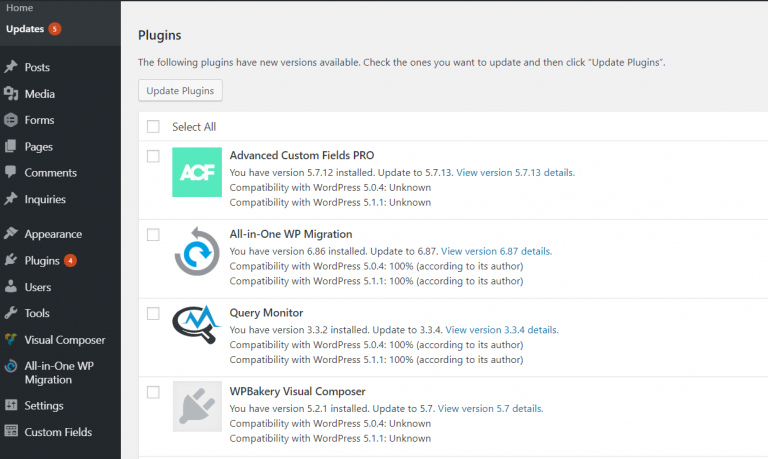Check the Advanced Custom Fields PRO checkbox
The image size is (768, 459).
click(153, 156)
